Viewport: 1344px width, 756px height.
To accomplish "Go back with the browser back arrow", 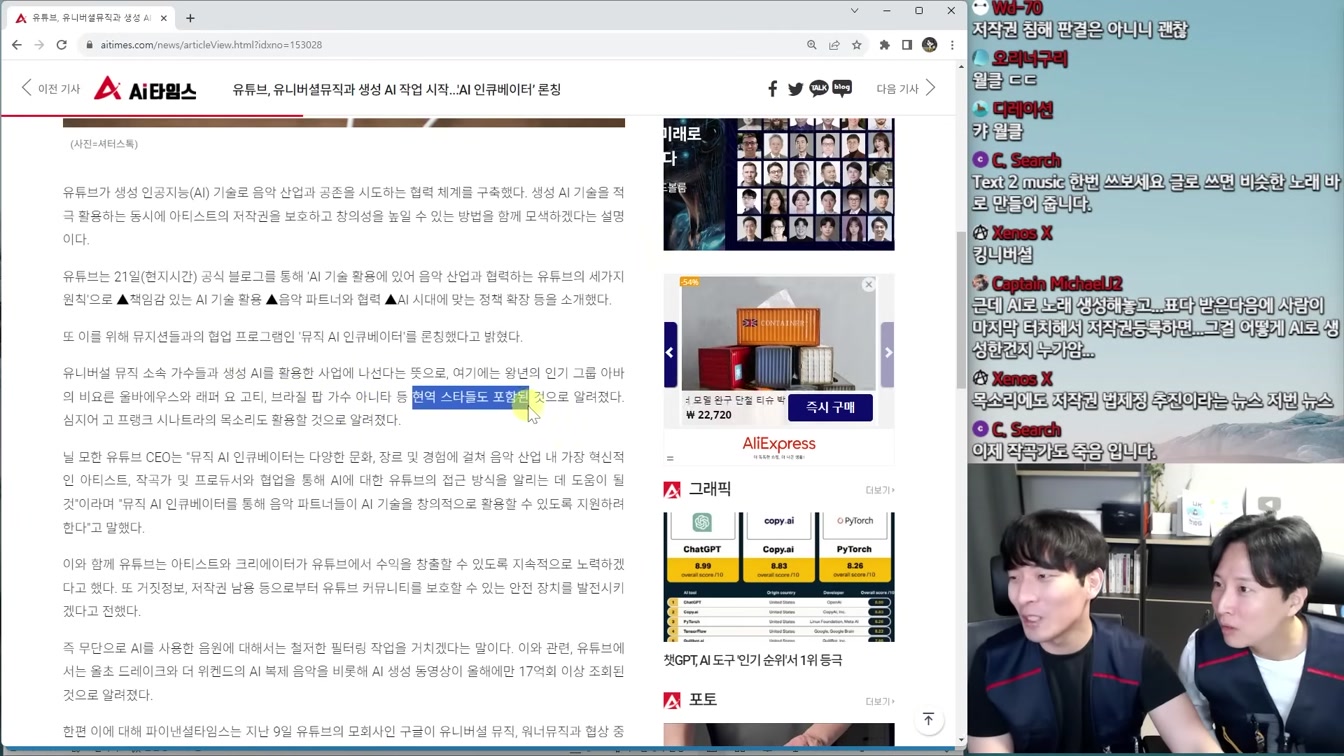I will tap(16, 45).
